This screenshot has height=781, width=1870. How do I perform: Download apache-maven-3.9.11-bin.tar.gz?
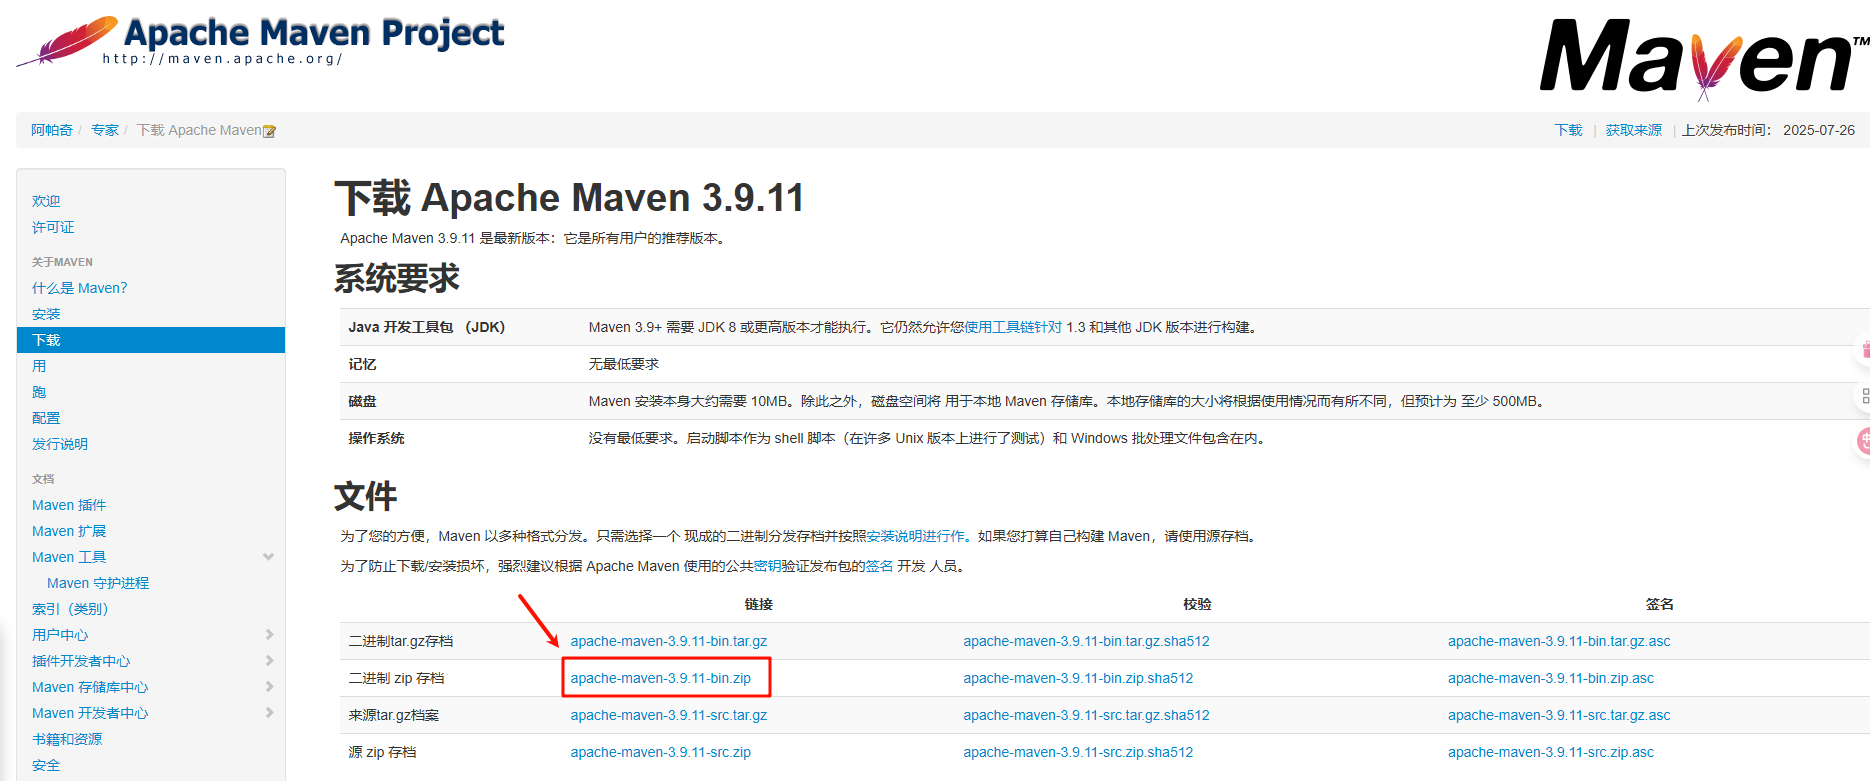click(668, 641)
